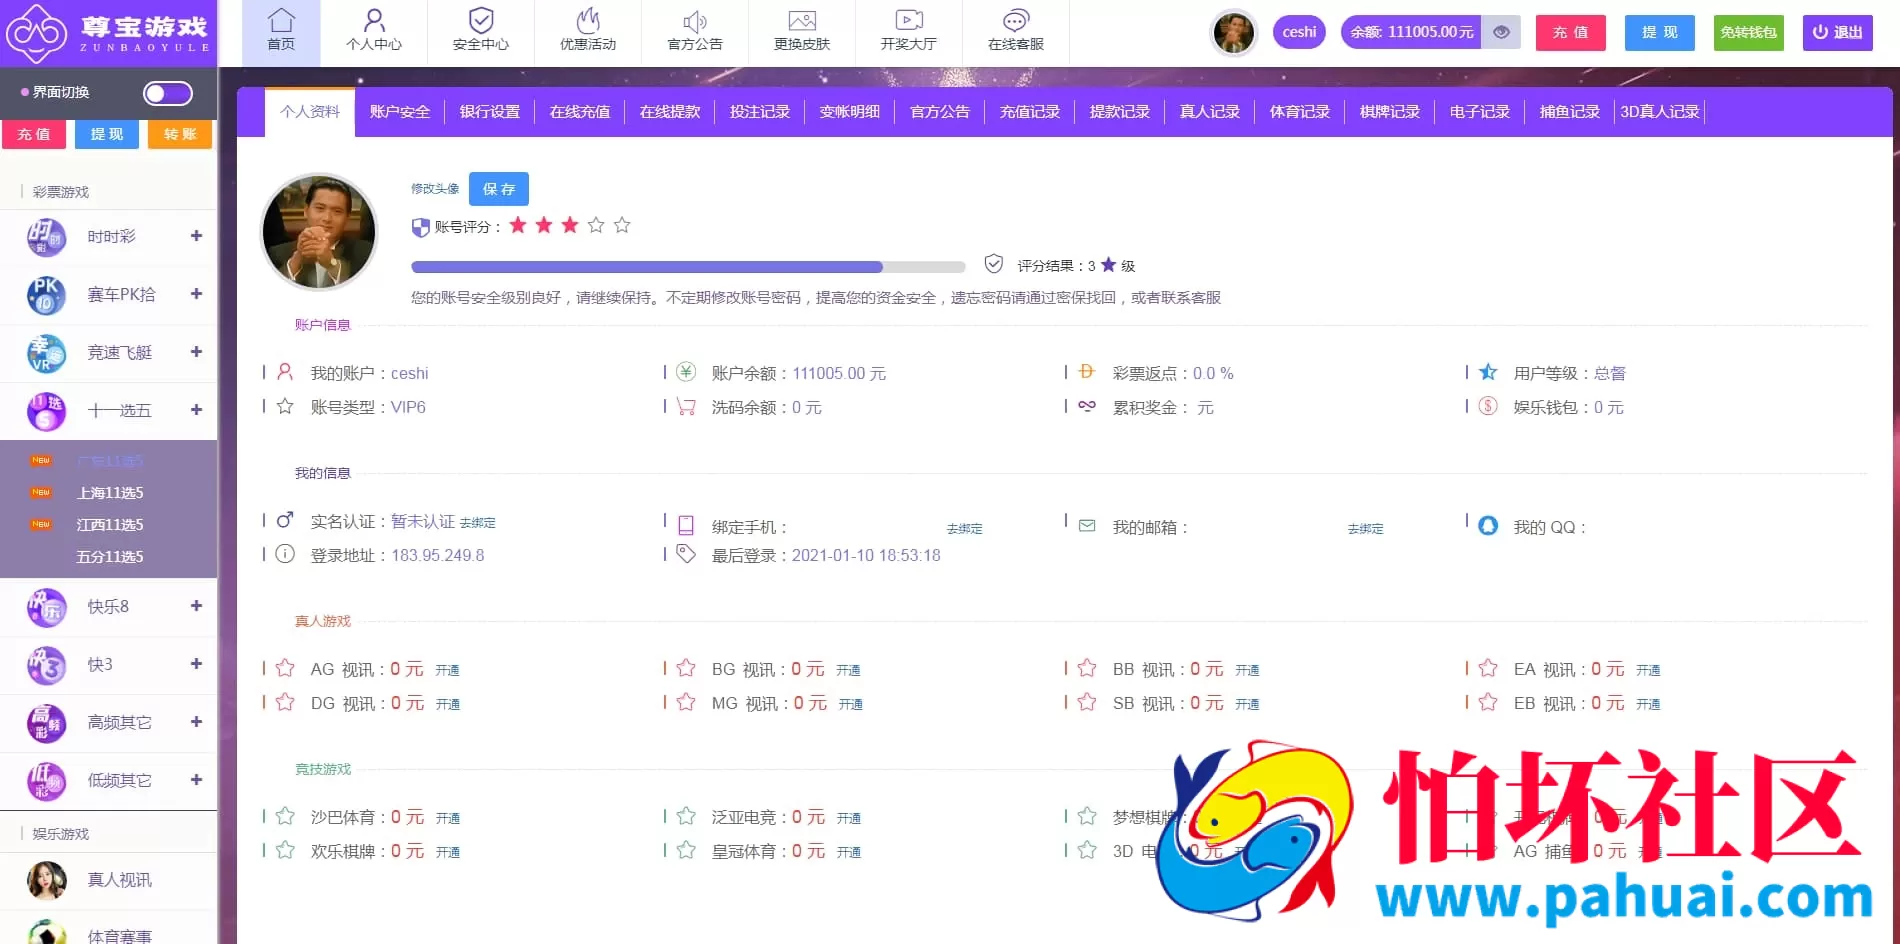Image resolution: width=1900 pixels, height=944 pixels.
Task: Click the 官方公告 announcements icon in top bar
Action: [x=694, y=30]
